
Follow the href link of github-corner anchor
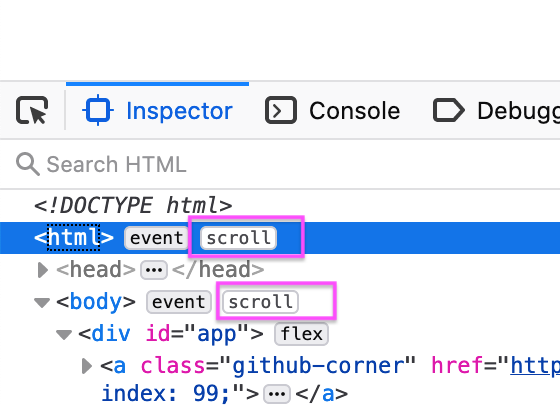click(x=535, y=366)
